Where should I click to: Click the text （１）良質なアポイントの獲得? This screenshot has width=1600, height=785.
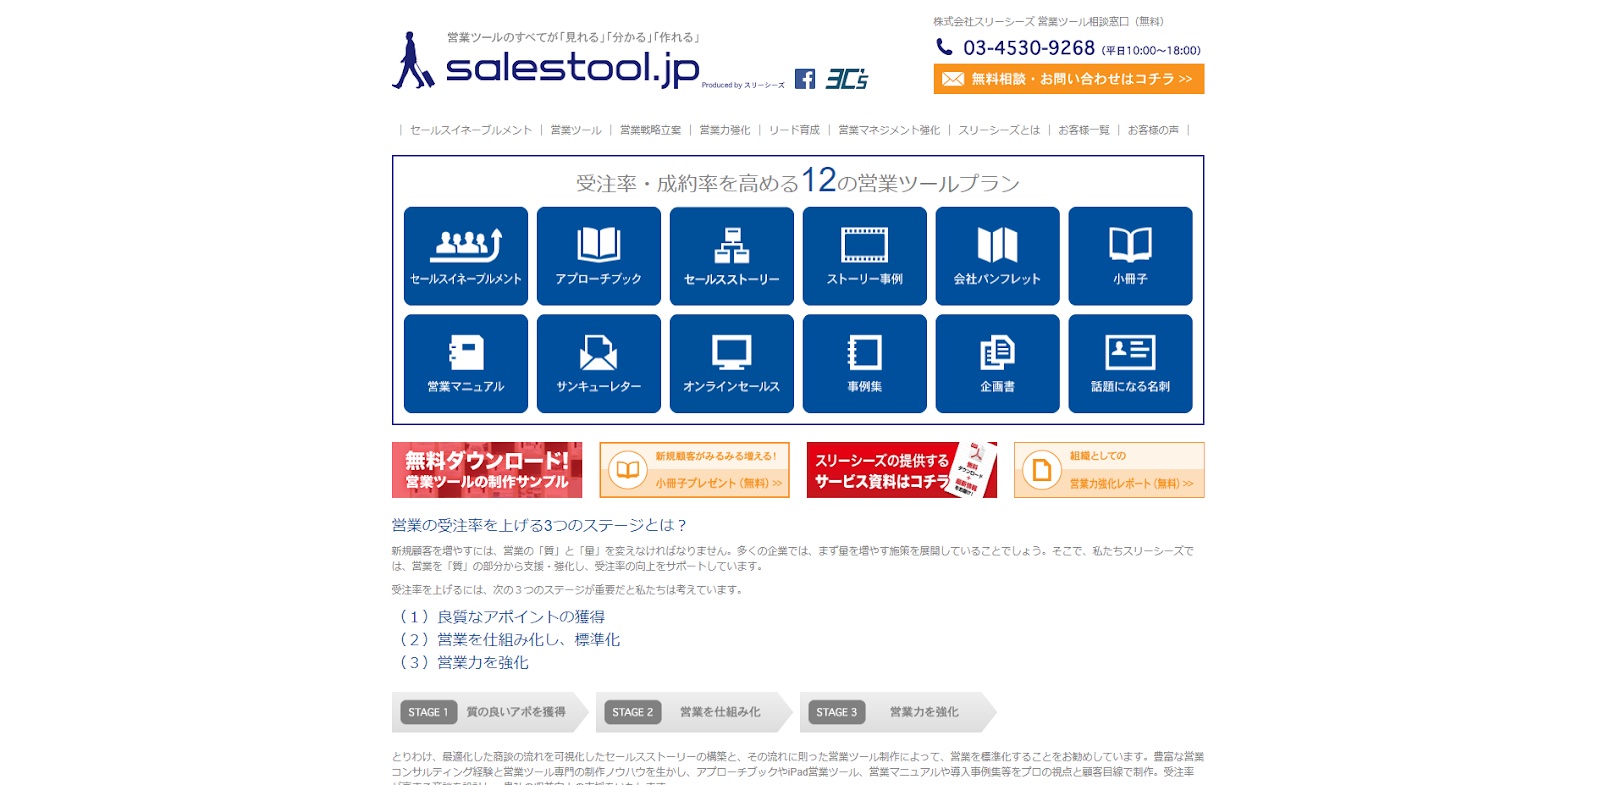click(499, 617)
